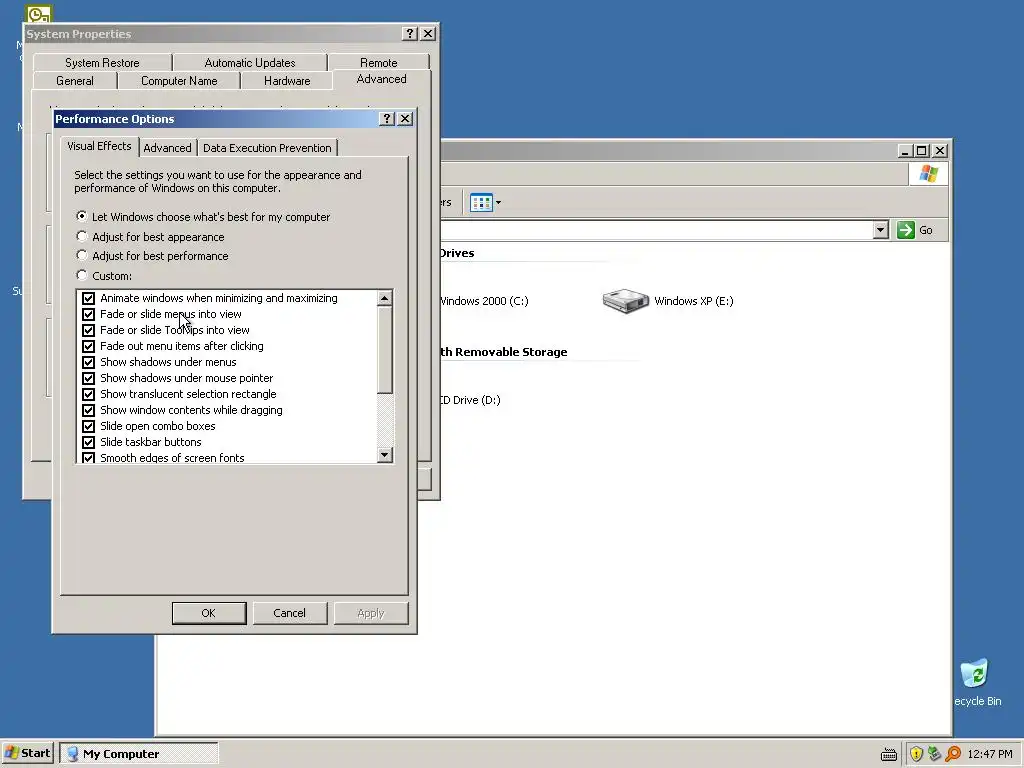Select System Properties Advanced tab
The height and width of the screenshot is (768, 1024).
[x=381, y=79]
